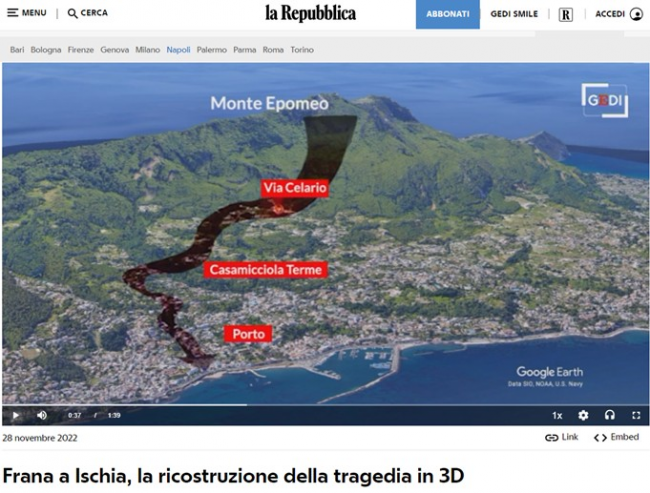Open the R premium icon

566,14
